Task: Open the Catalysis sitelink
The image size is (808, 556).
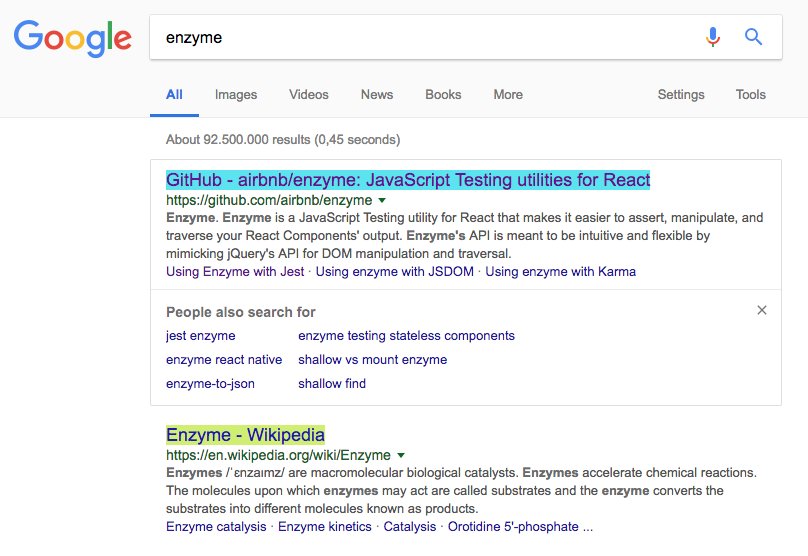Action: coord(410,527)
